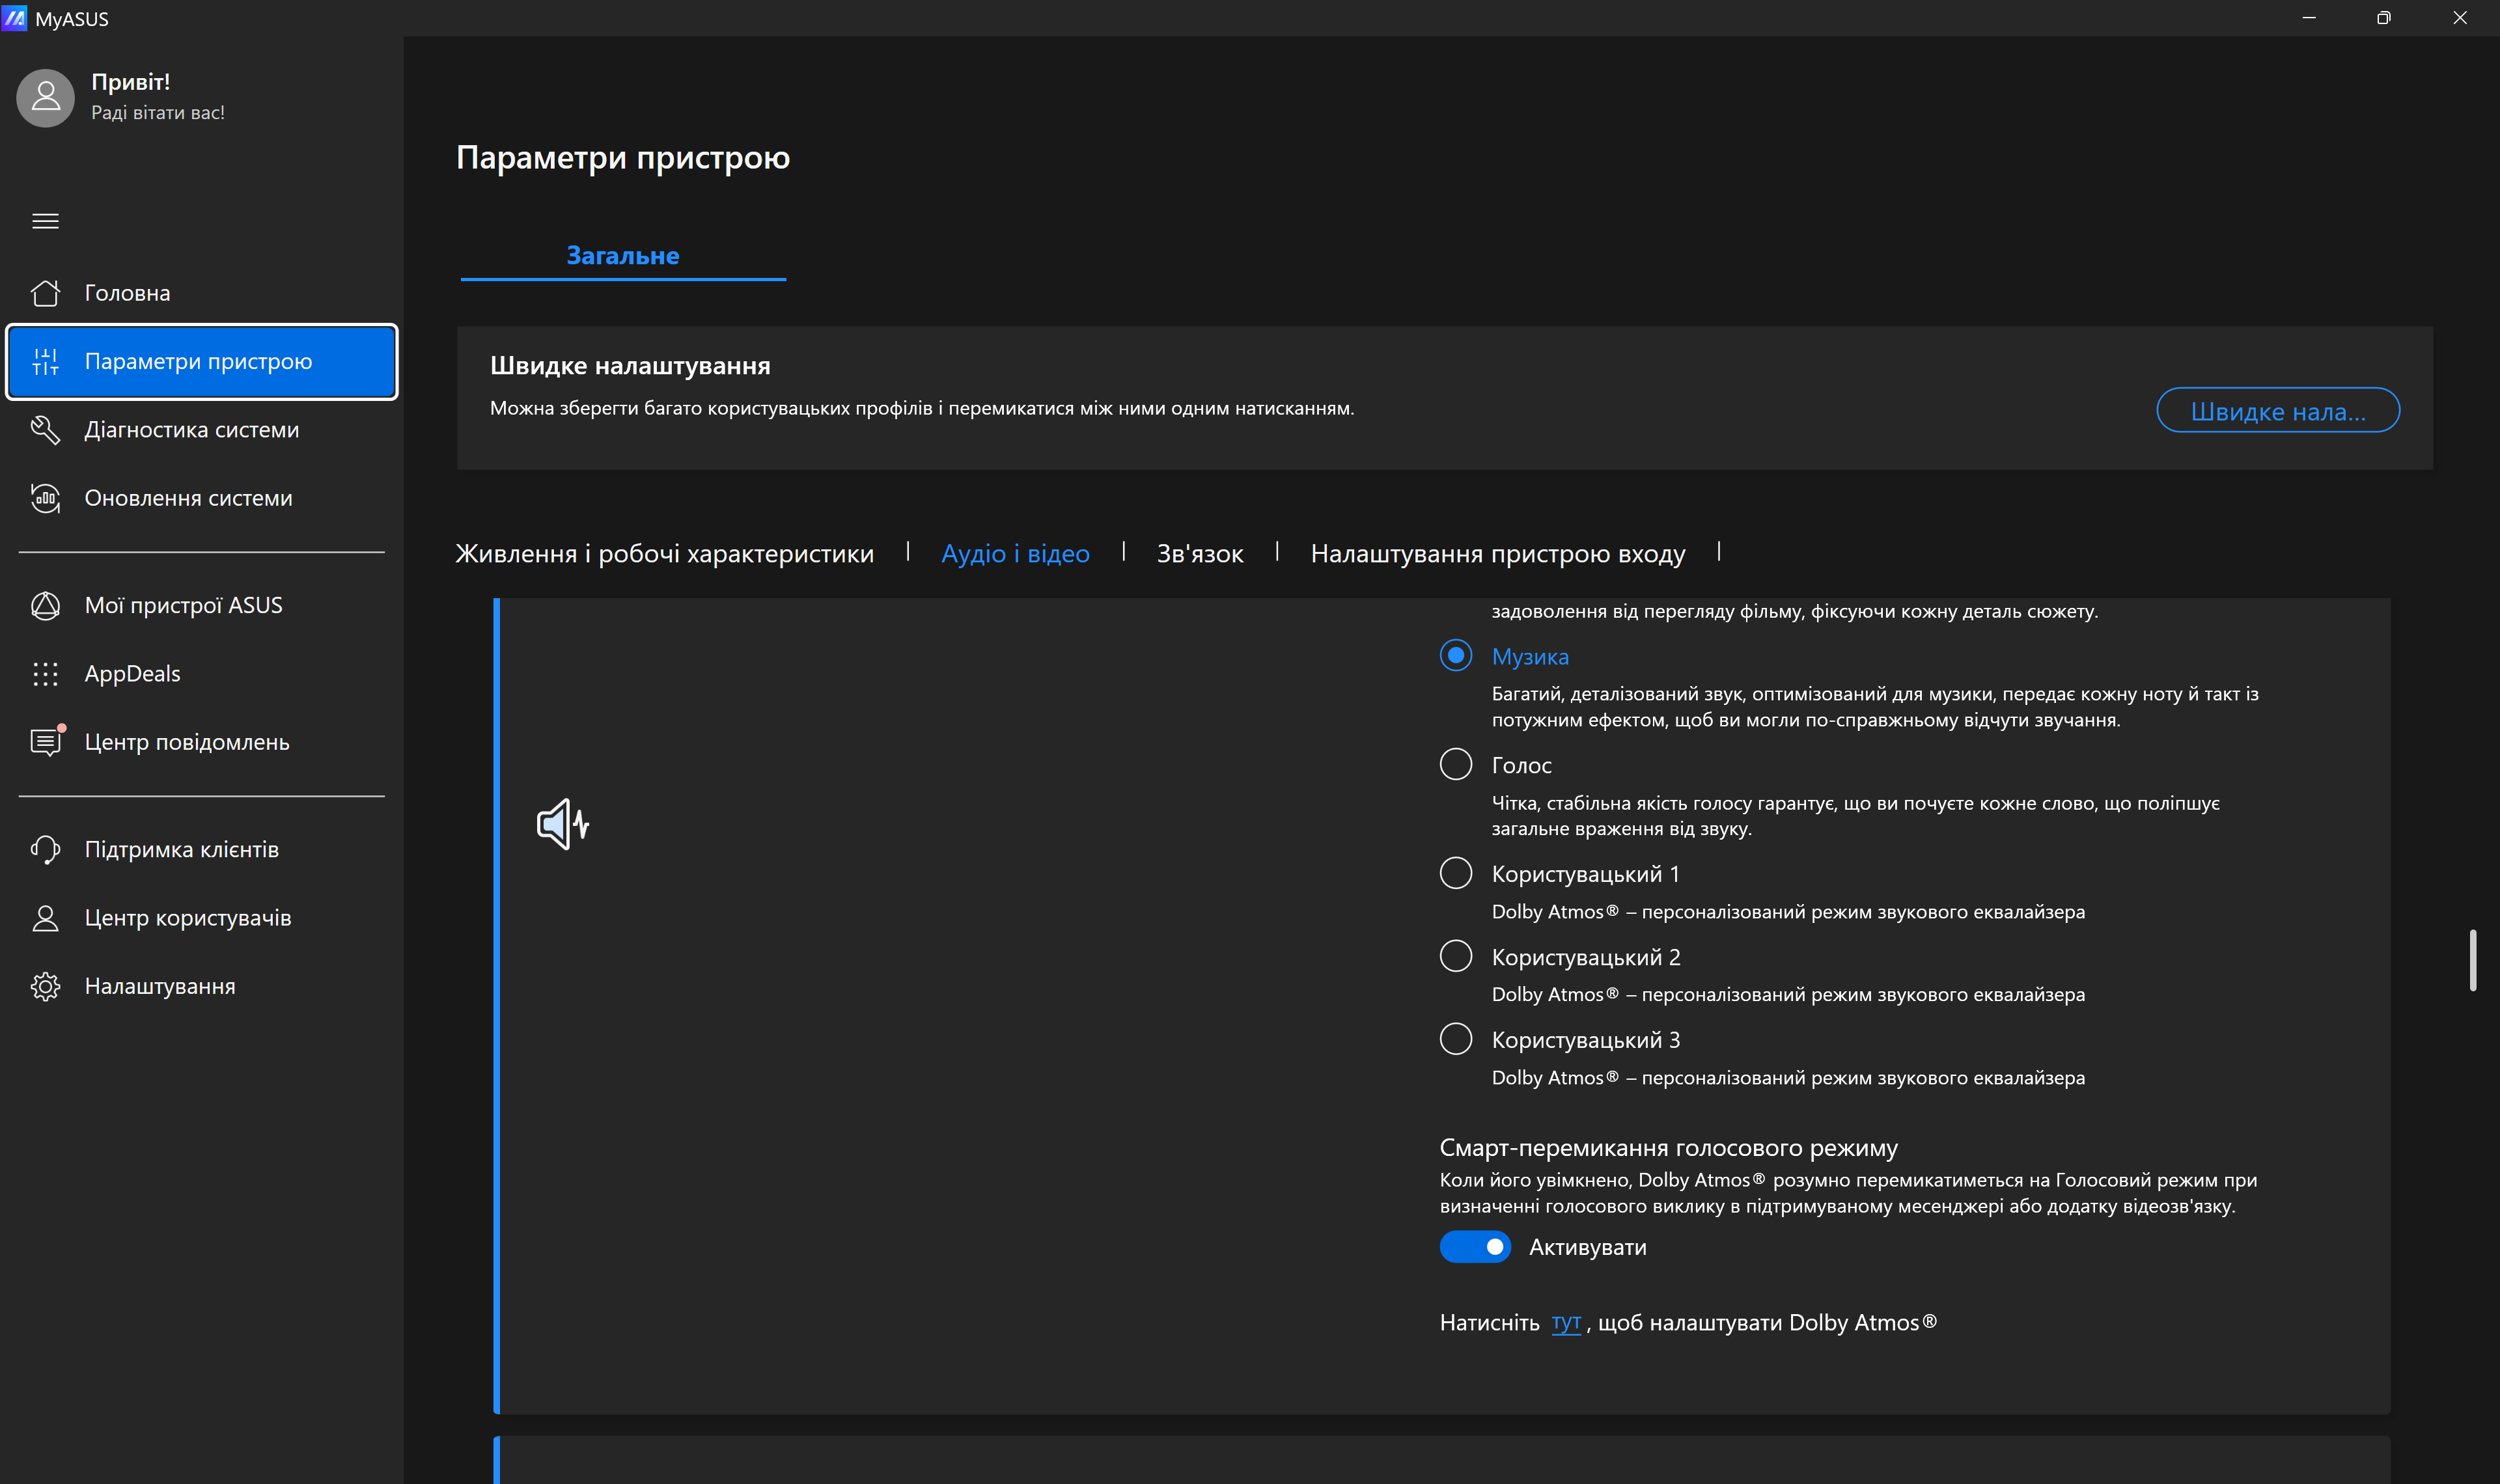
Task: Open Центр повідомлень message icon
Action: point(45,742)
